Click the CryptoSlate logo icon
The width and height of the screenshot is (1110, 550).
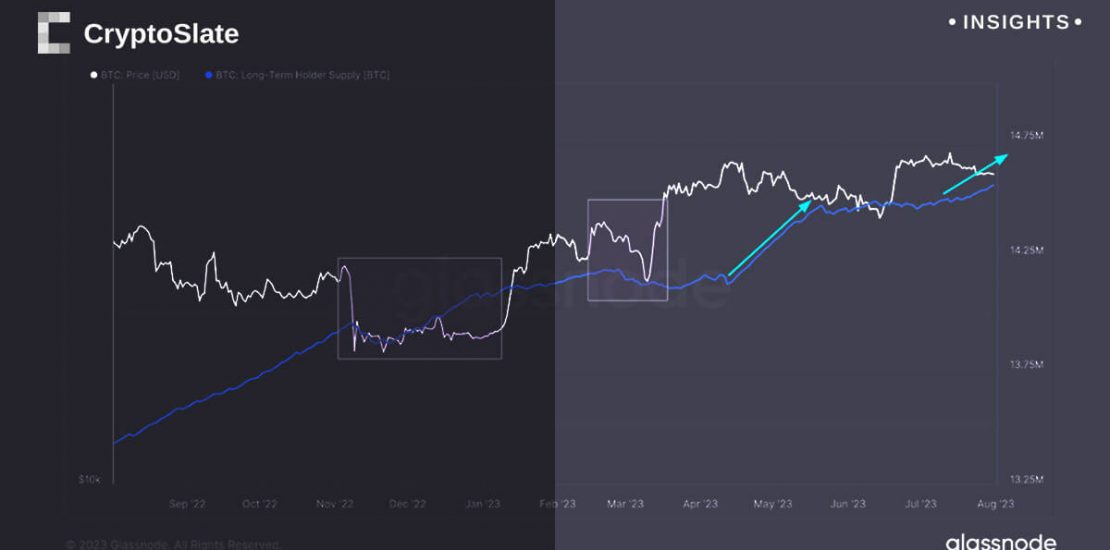(x=54, y=33)
